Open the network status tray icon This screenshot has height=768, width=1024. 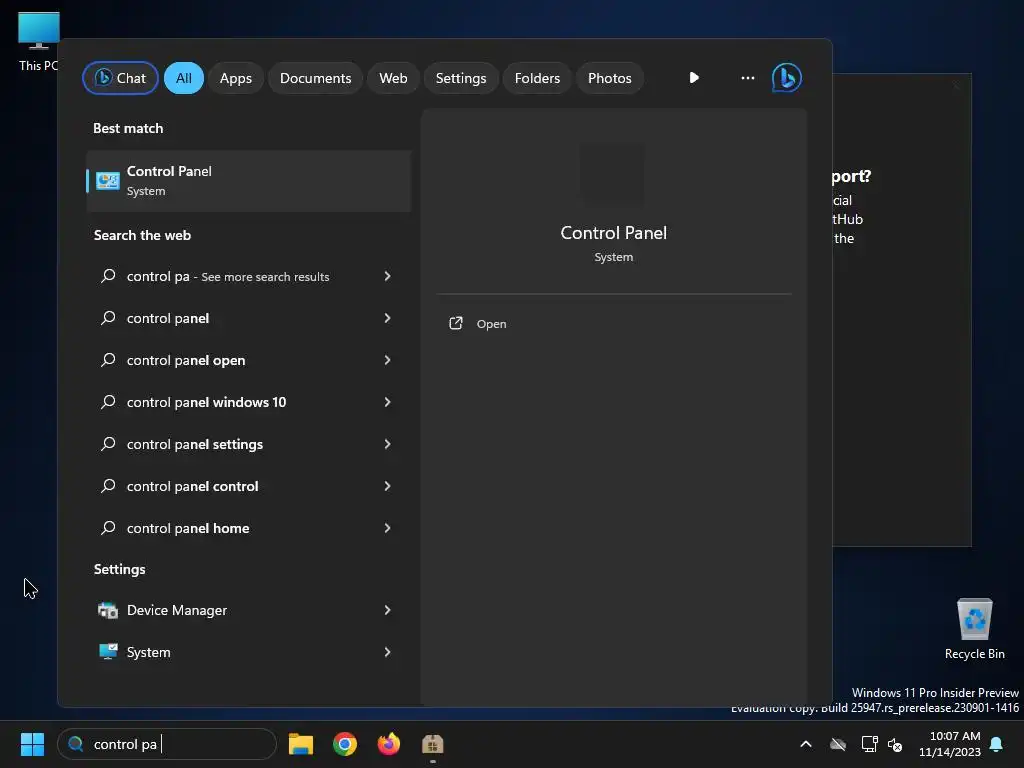(869, 744)
